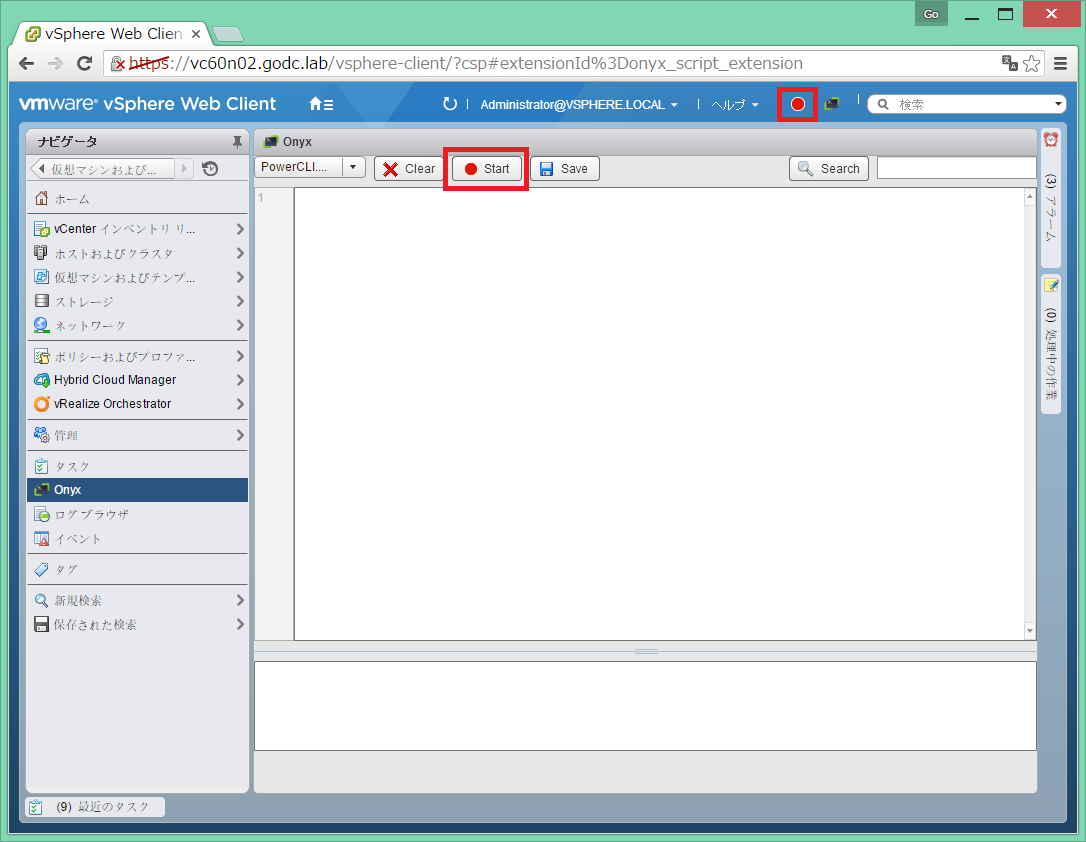Image resolution: width=1086 pixels, height=842 pixels.
Task: Open 最近のタスク panel
Action: click(x=96, y=807)
